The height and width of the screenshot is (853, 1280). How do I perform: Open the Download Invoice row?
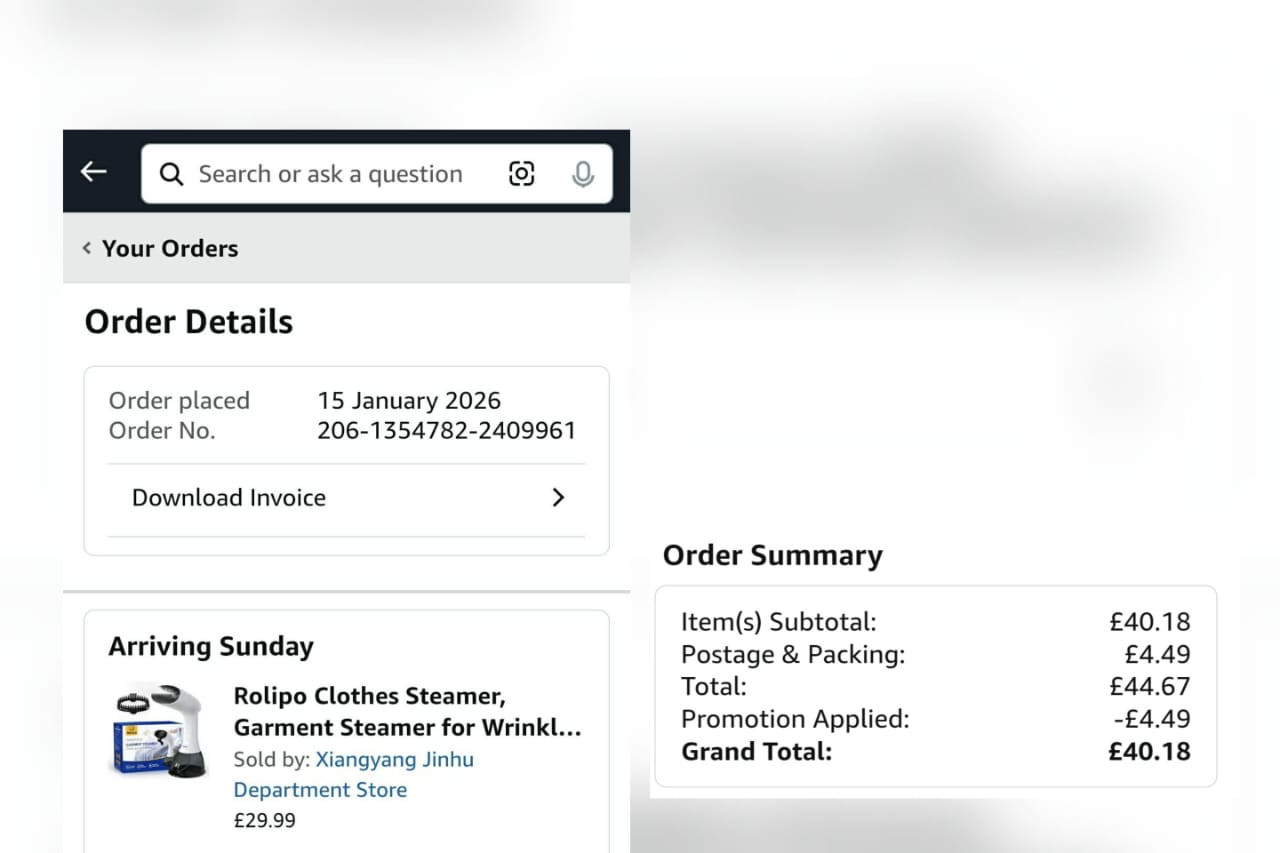pos(346,498)
